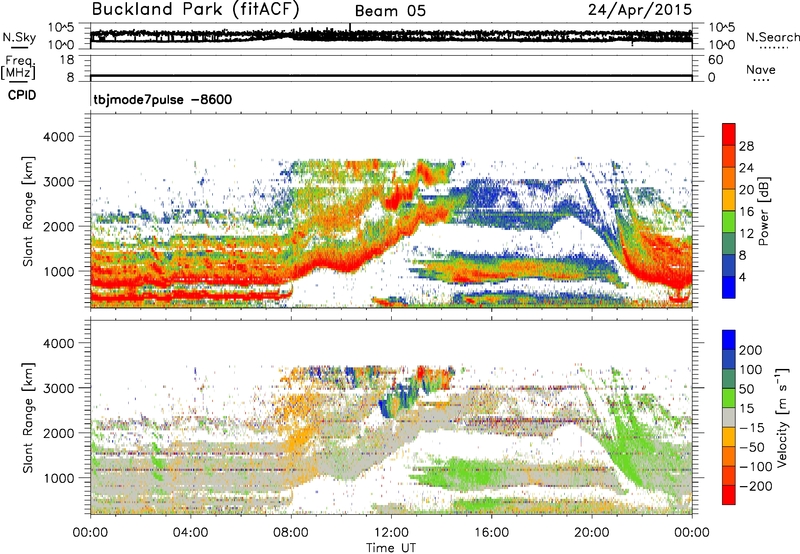The height and width of the screenshot is (554, 800).
Task: Click the "12:00" time axis label
Action: pos(391,533)
